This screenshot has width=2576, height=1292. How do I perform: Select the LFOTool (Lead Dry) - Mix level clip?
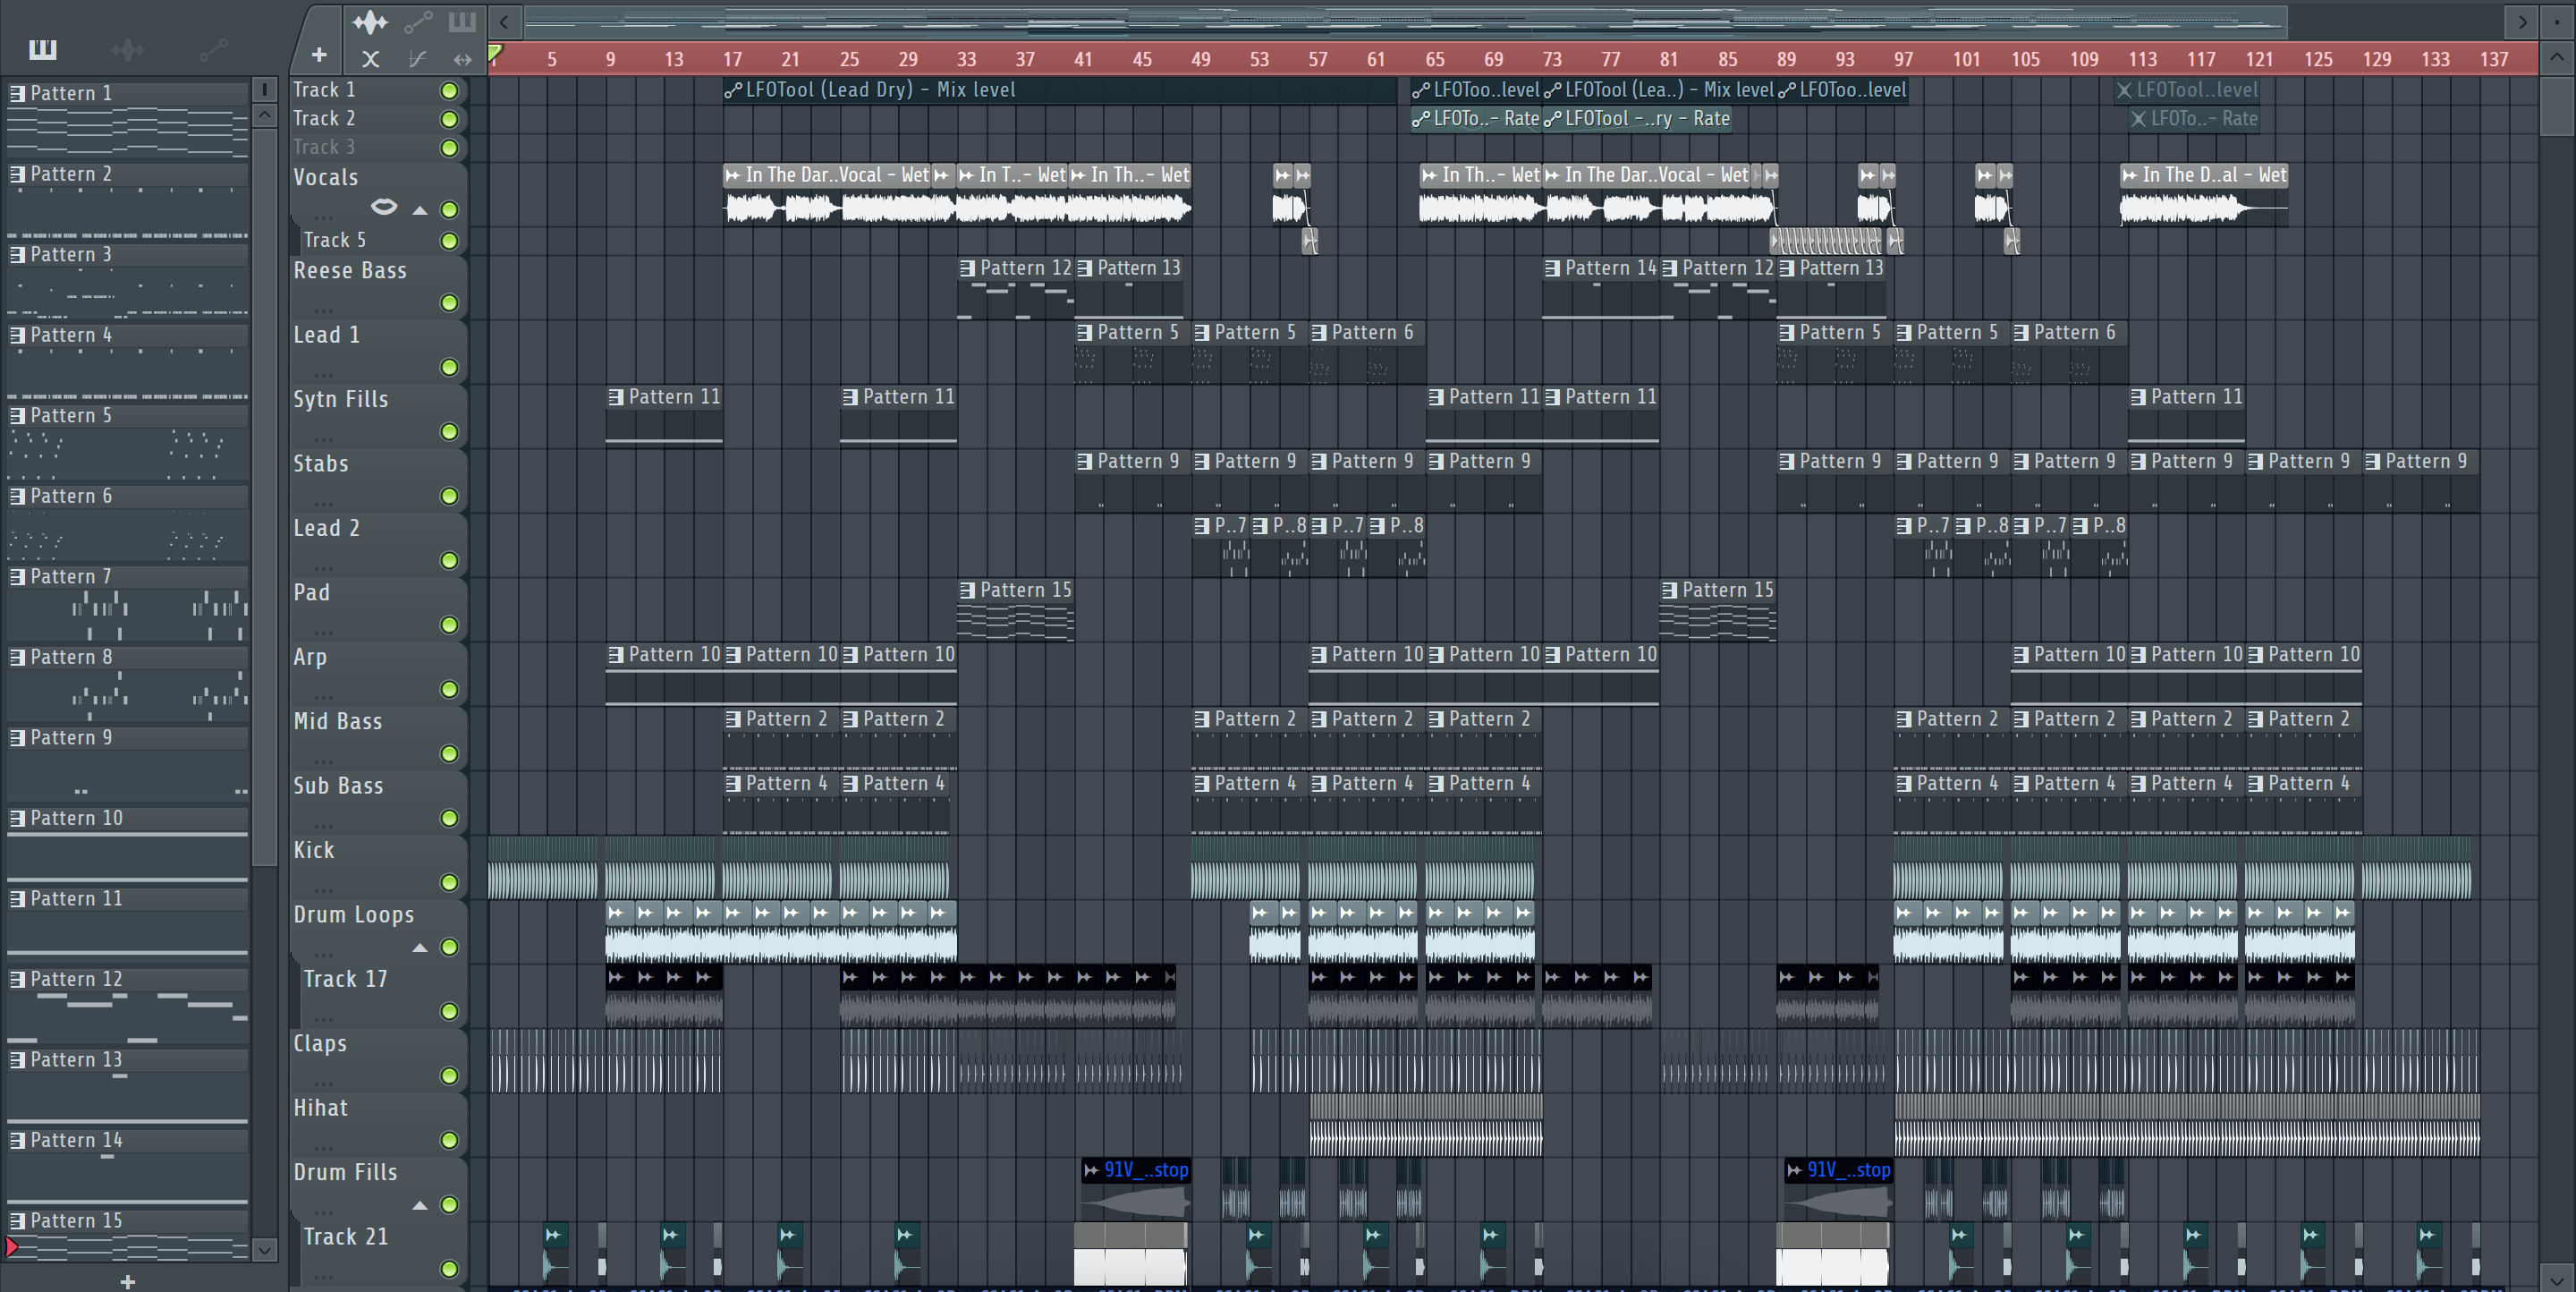click(x=1060, y=90)
